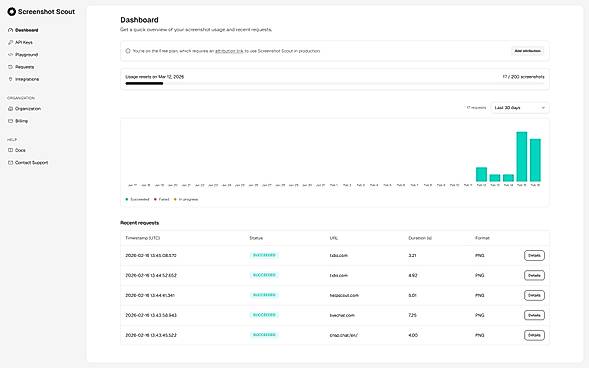Toggle Succeeded series in chart legend
Screen dimensions: 589x368
(137, 199)
